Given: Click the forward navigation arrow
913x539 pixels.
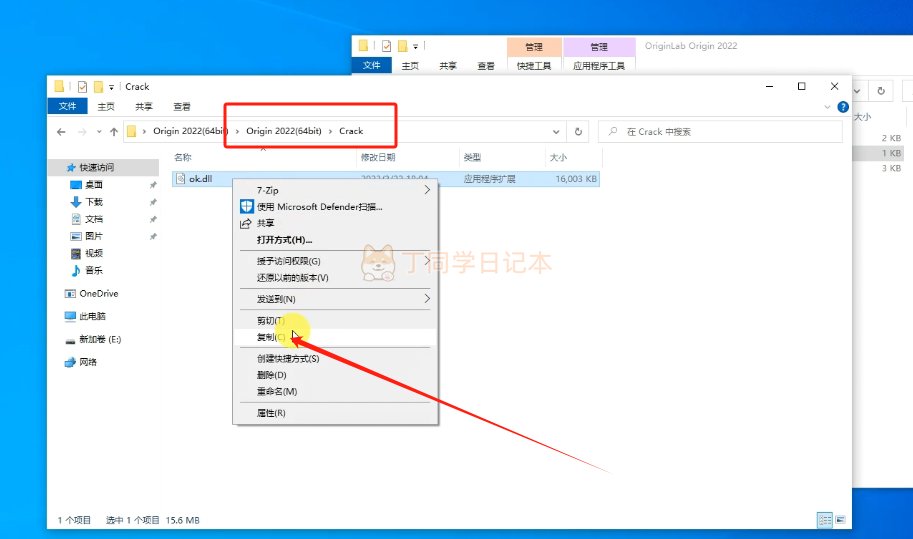Looking at the screenshot, I should click(x=82, y=132).
